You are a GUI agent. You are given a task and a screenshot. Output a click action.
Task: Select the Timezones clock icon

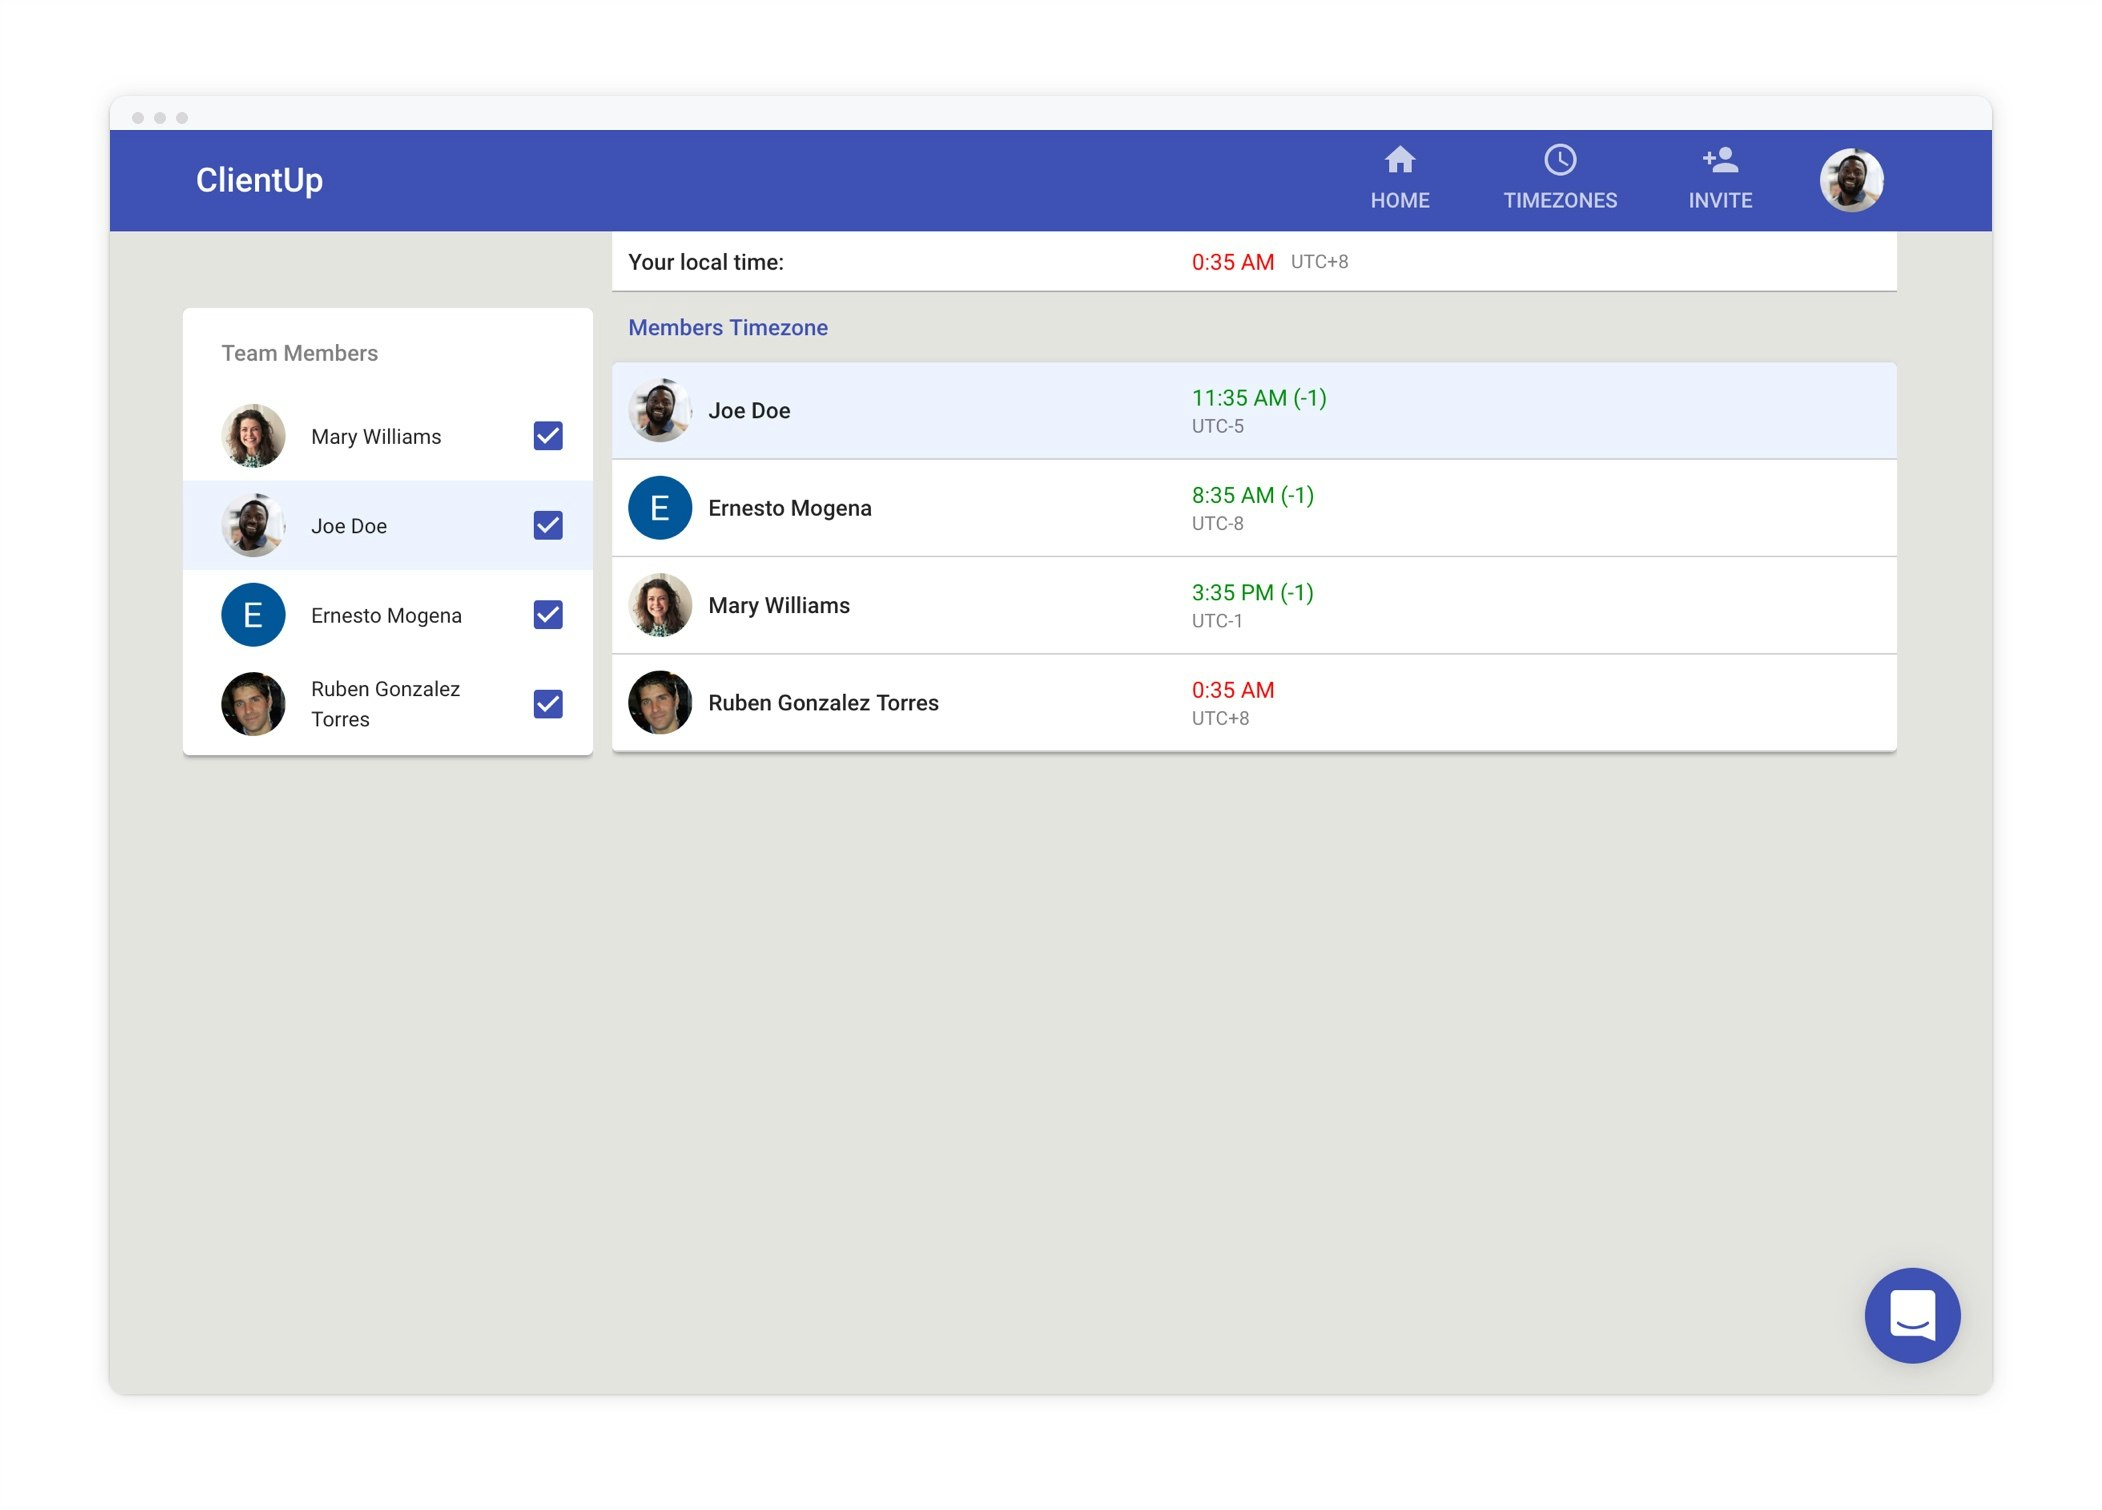click(1560, 160)
